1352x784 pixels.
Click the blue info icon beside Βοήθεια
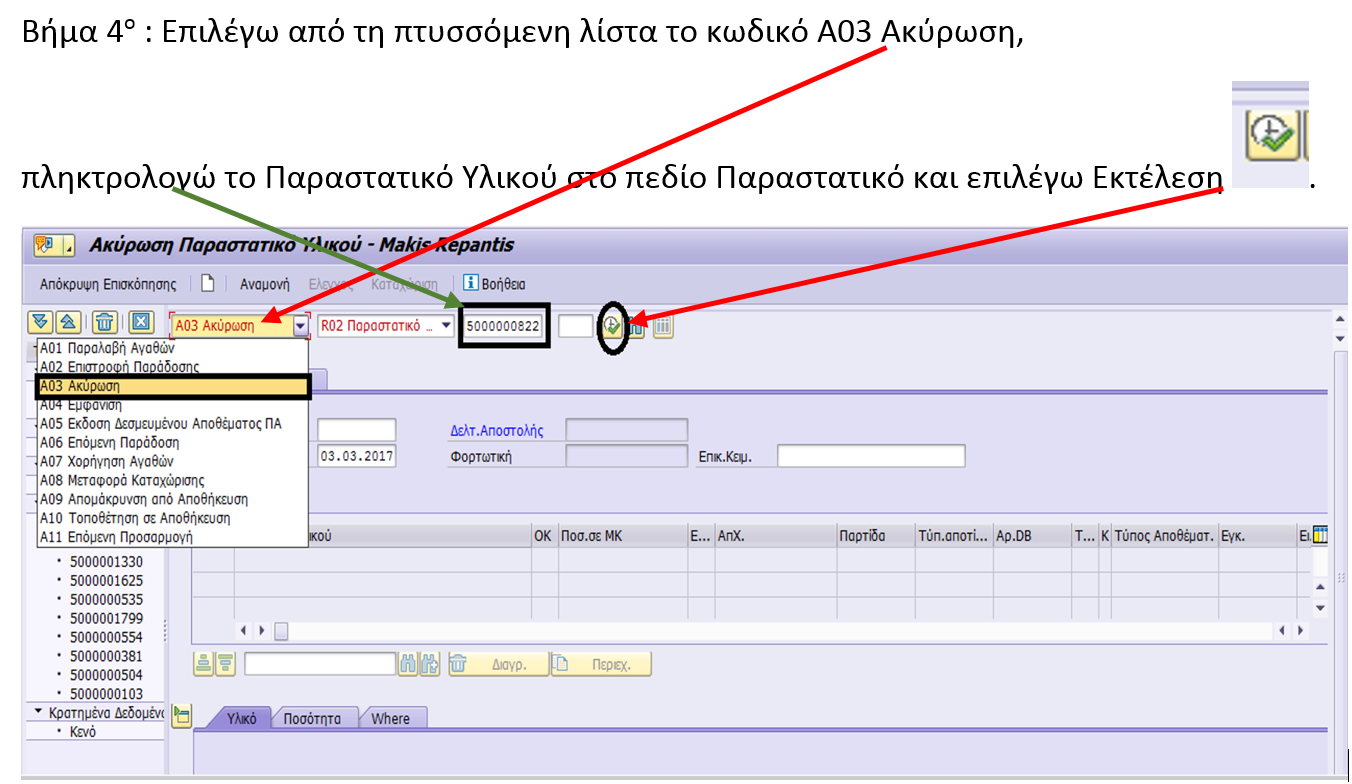[x=471, y=284]
